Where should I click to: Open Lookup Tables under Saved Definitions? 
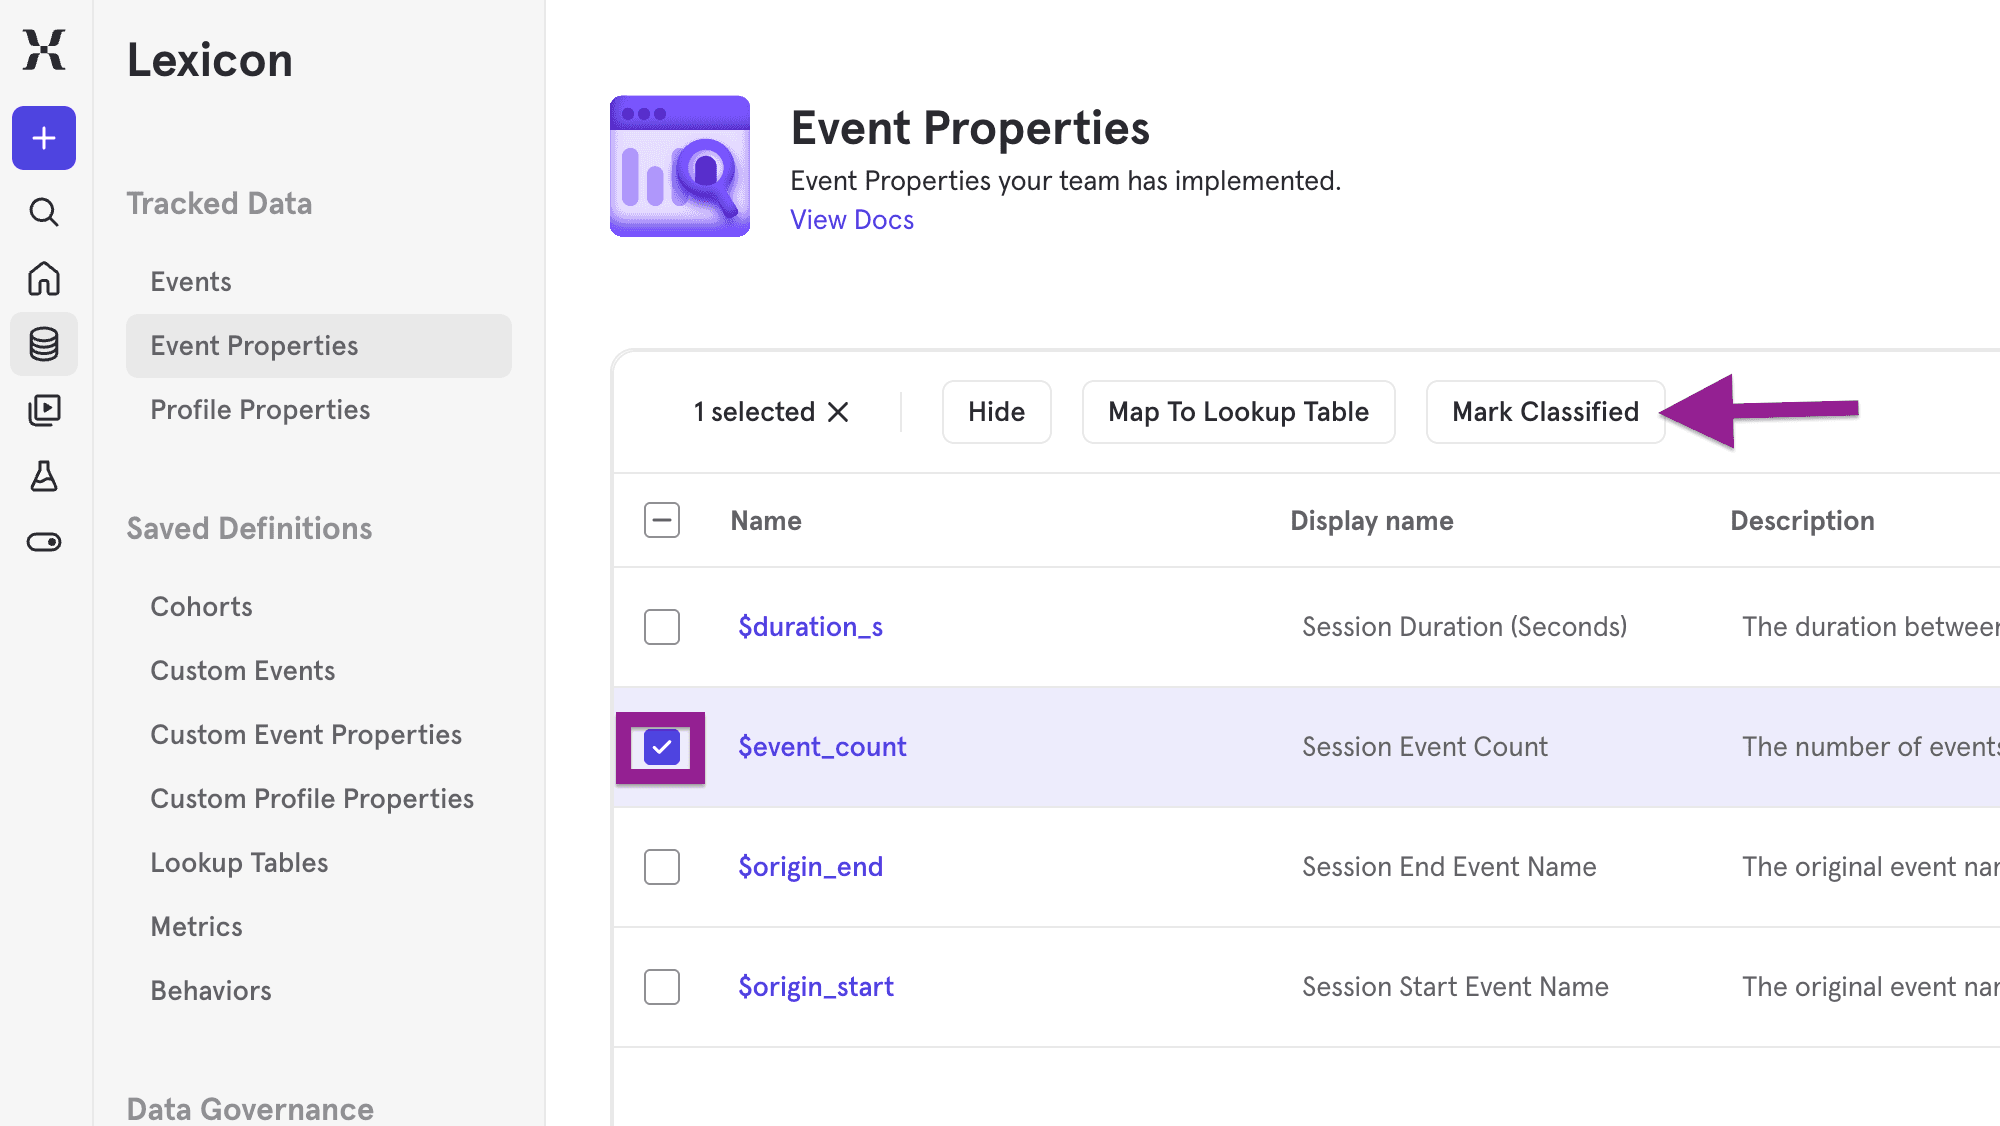pos(239,863)
